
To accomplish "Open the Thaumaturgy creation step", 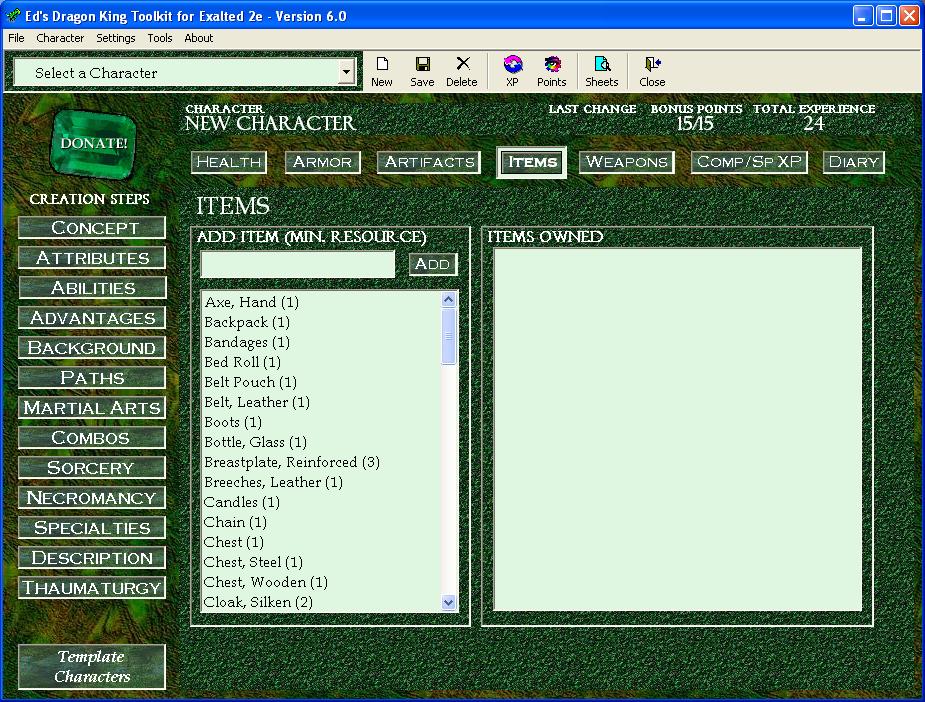I will click(x=92, y=588).
